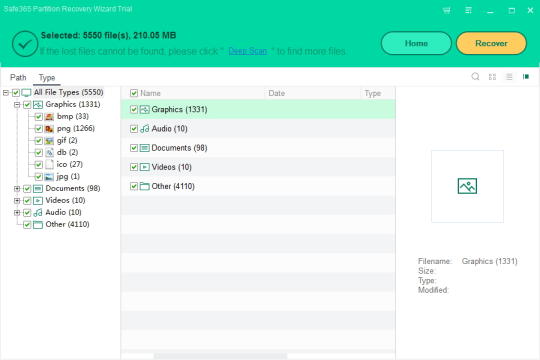Toggle the preview pane view icon
Screen dimensions: 540x360
click(526, 76)
